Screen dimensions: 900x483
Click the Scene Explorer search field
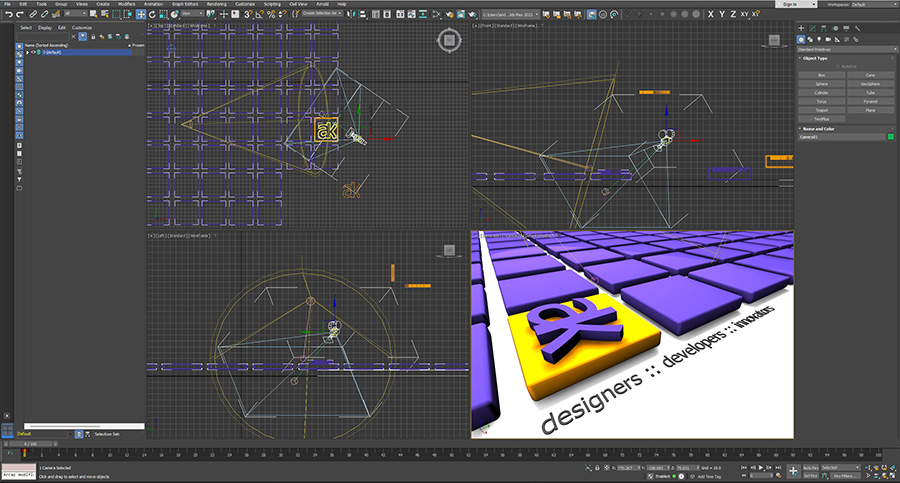pyautogui.click(x=44, y=37)
